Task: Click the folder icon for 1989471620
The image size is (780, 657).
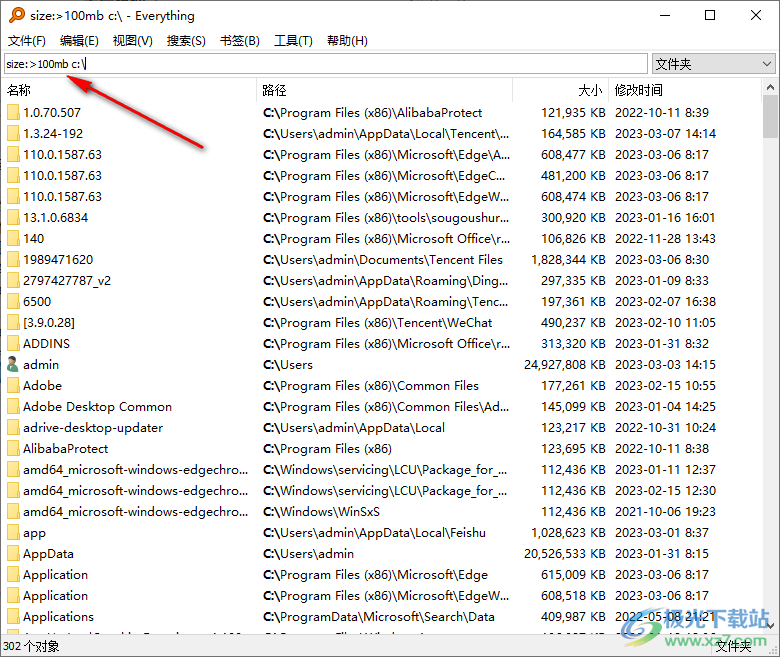Action: [13, 260]
